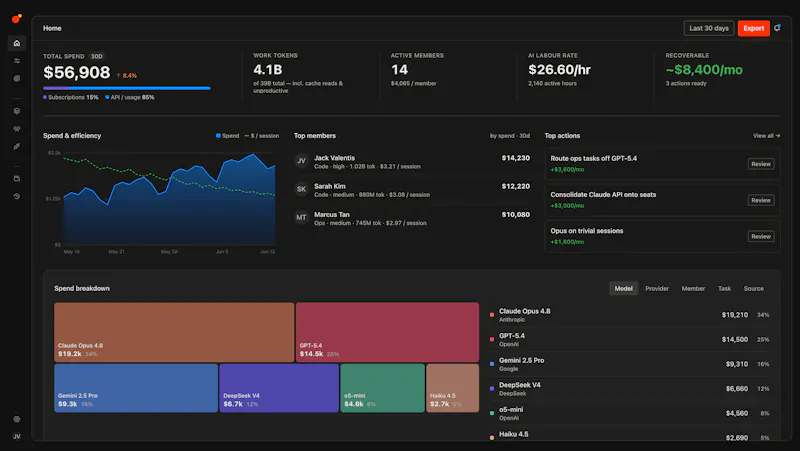Click the target goals icon in sidebar
Image resolution: width=800 pixels, height=451 pixels.
(x=17, y=79)
